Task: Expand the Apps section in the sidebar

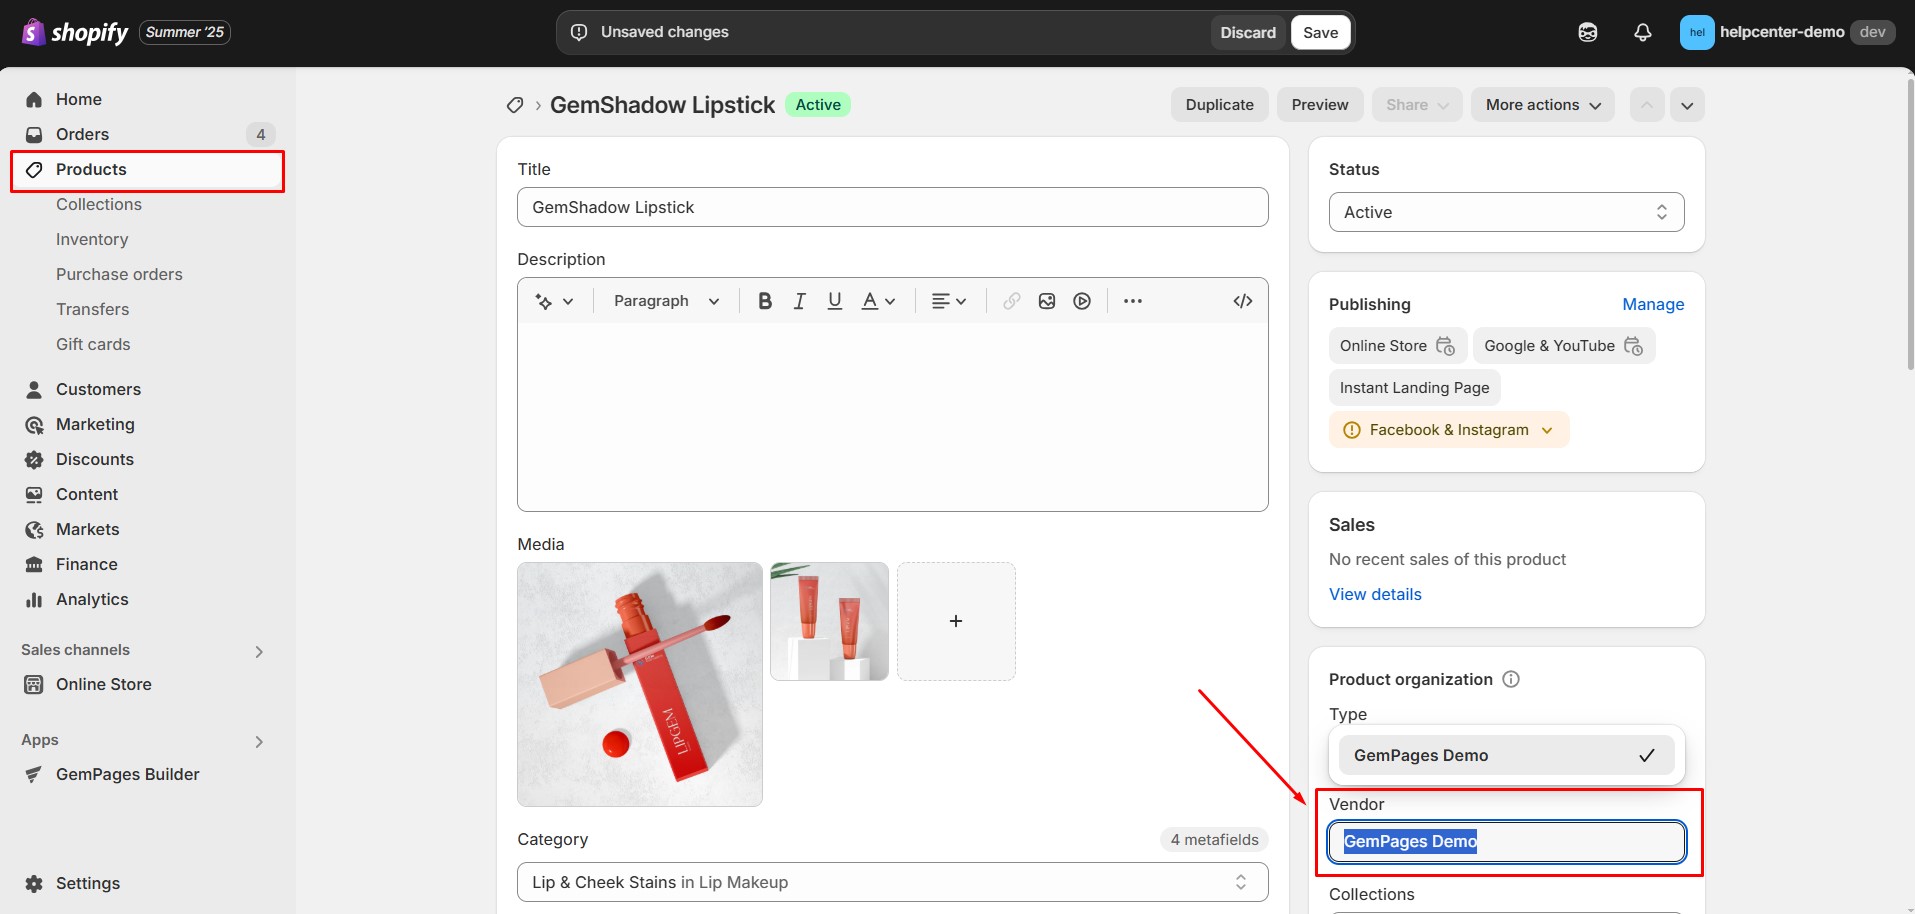Action: [x=258, y=741]
